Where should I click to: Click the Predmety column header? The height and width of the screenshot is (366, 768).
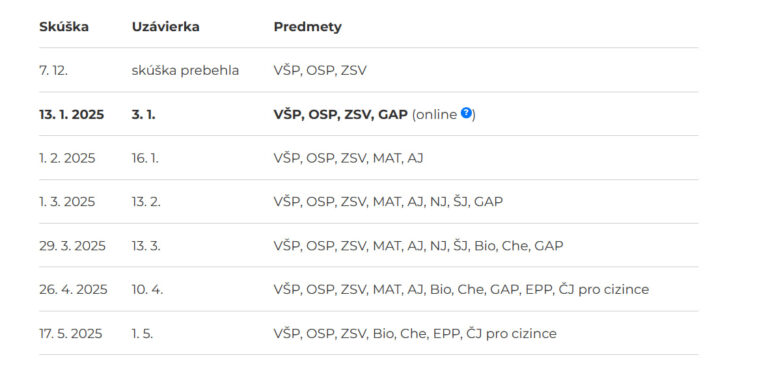point(308,27)
